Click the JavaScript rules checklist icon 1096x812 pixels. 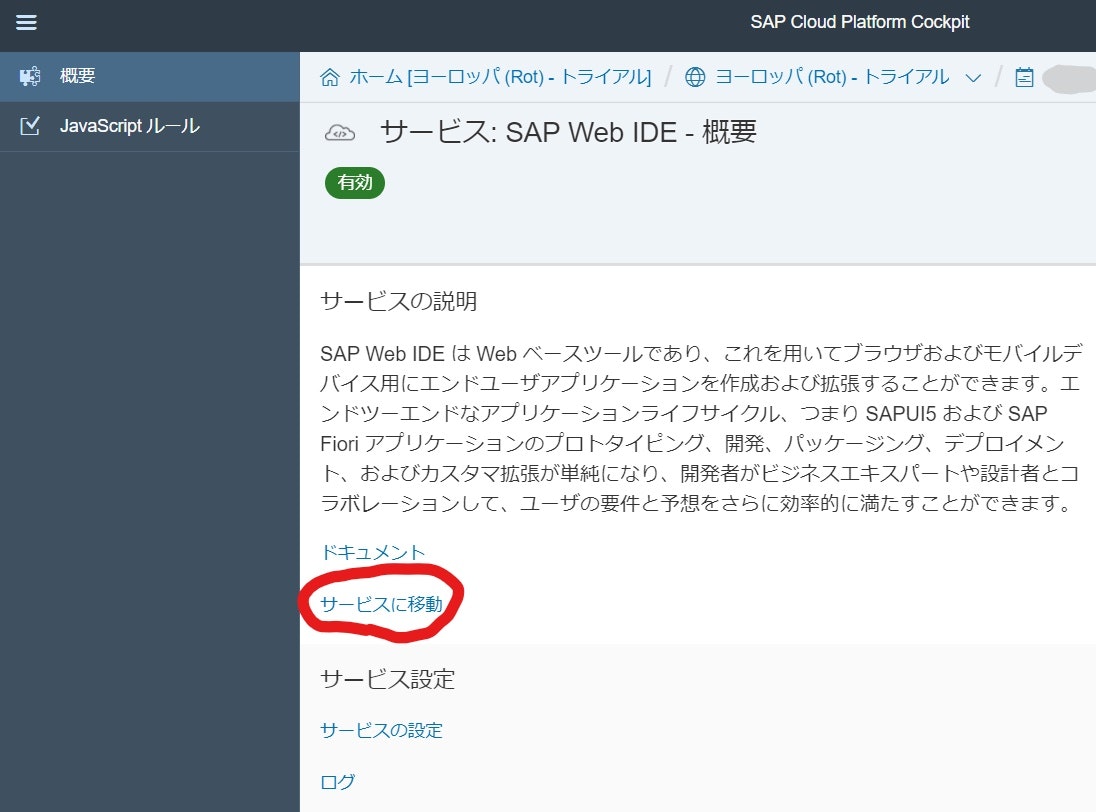[30, 127]
